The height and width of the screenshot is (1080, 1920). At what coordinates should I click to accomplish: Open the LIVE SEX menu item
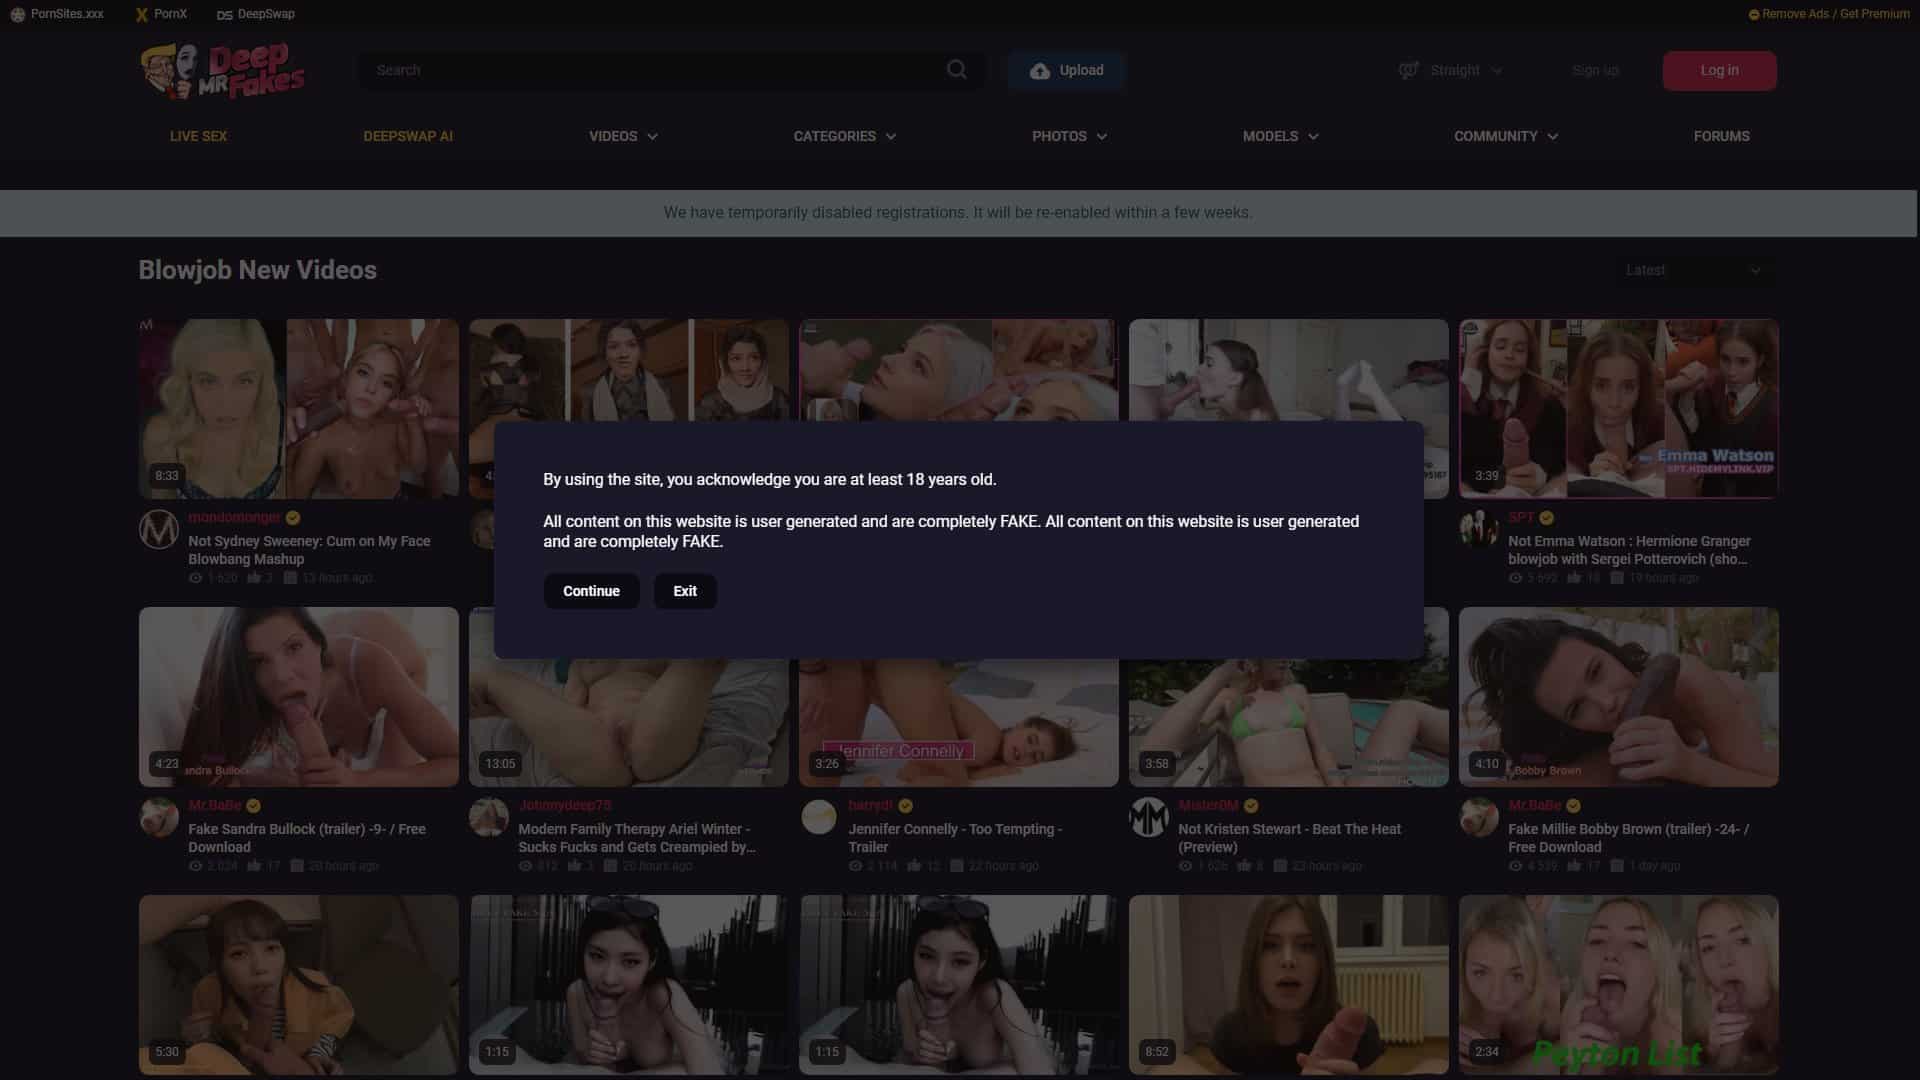198,136
